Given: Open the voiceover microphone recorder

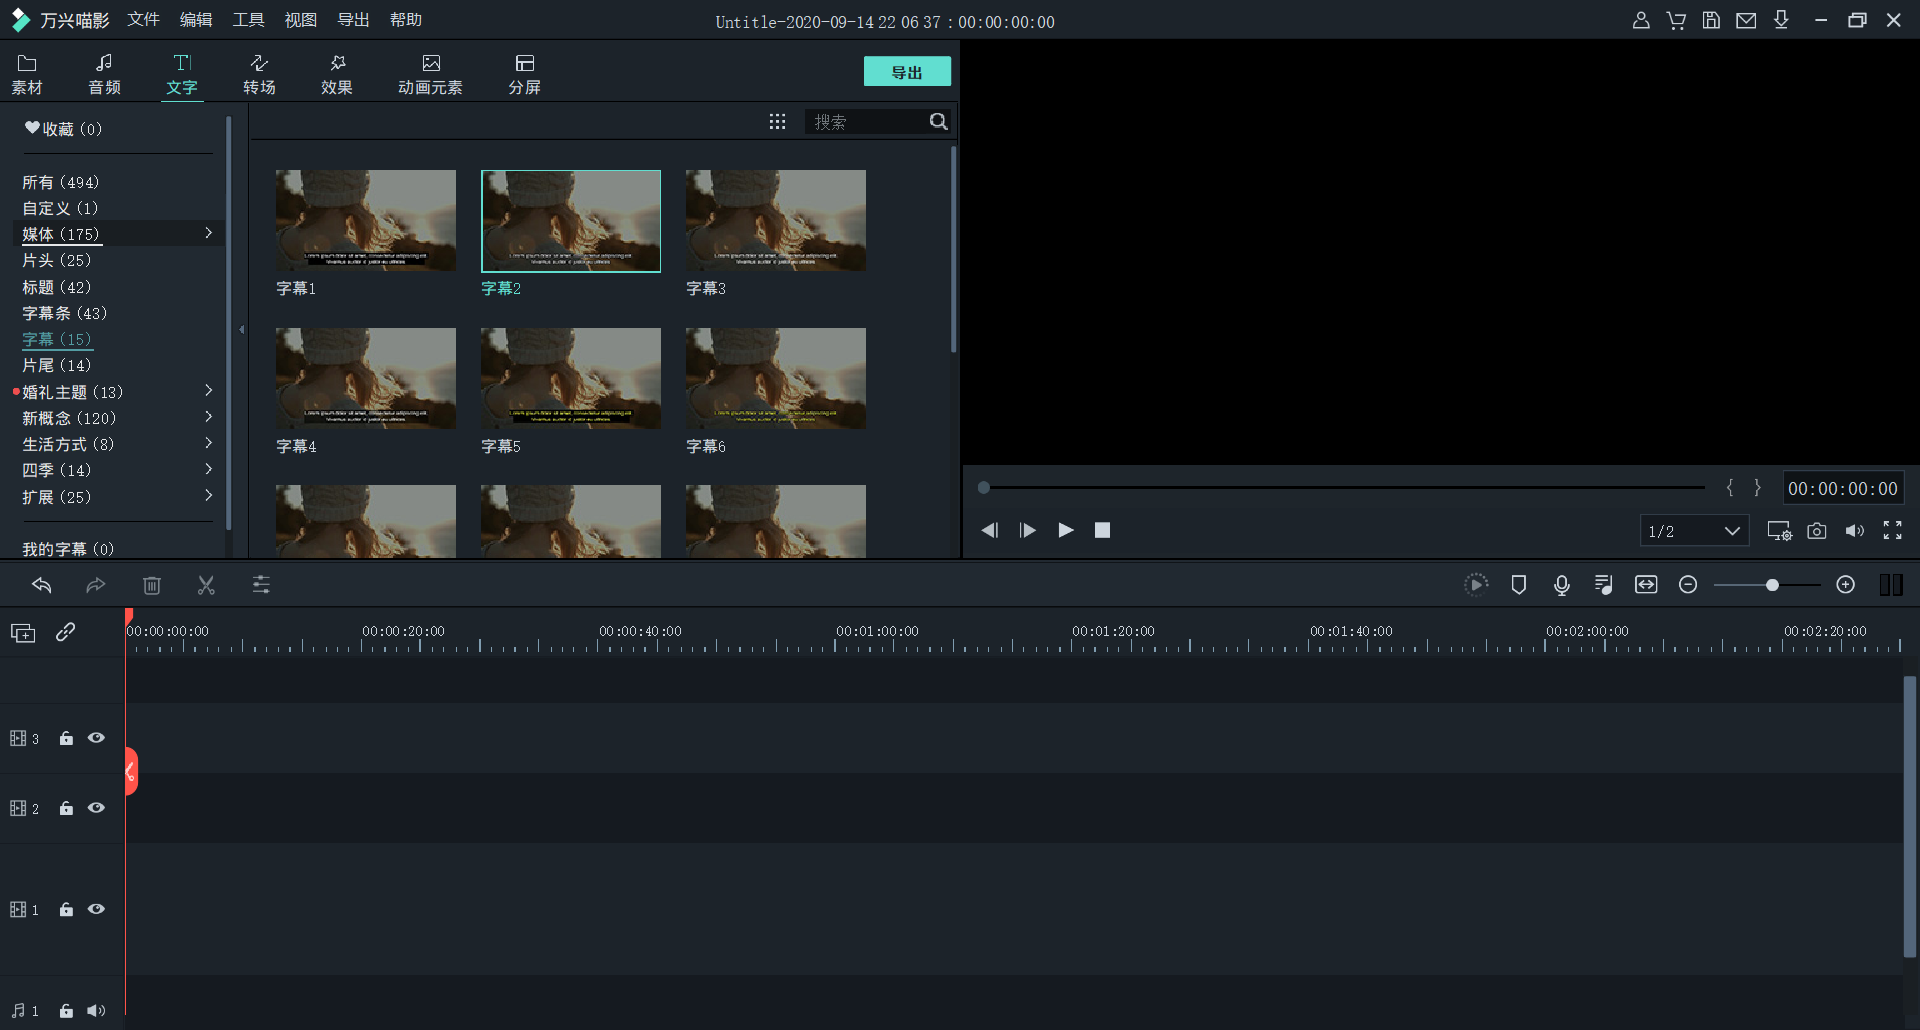Looking at the screenshot, I should (x=1561, y=585).
